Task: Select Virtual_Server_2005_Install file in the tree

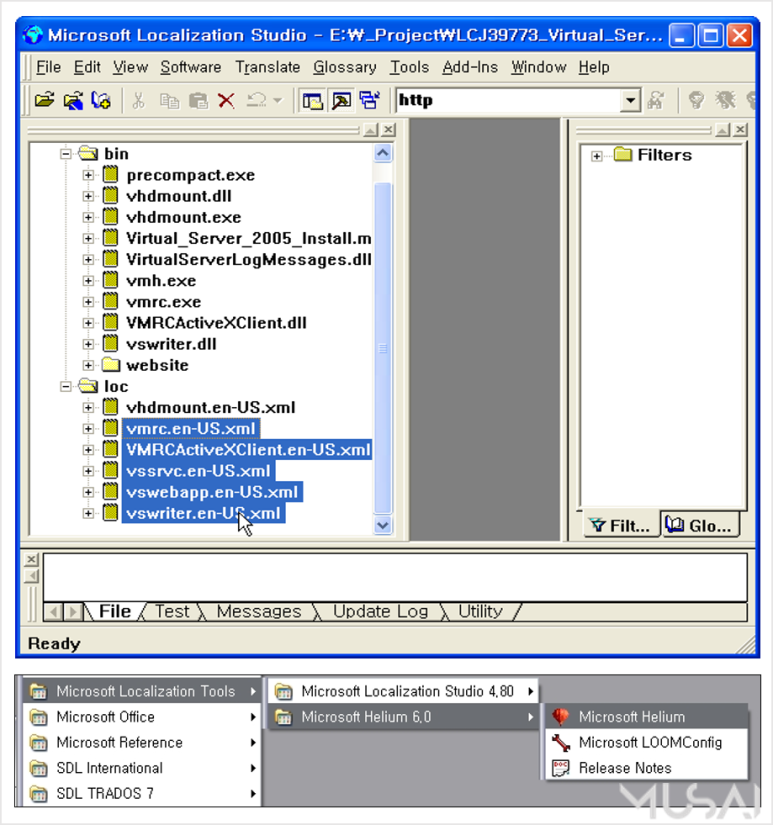Action: 248,238
